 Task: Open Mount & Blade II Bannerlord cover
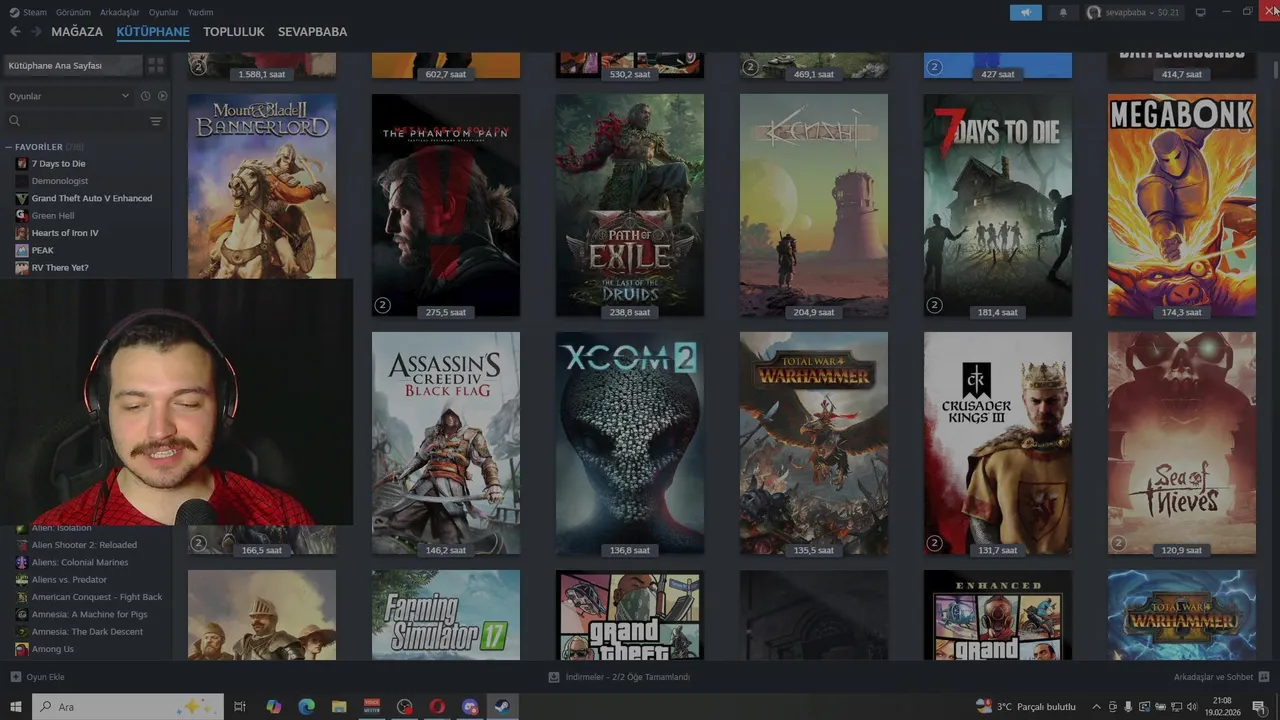[x=262, y=187]
